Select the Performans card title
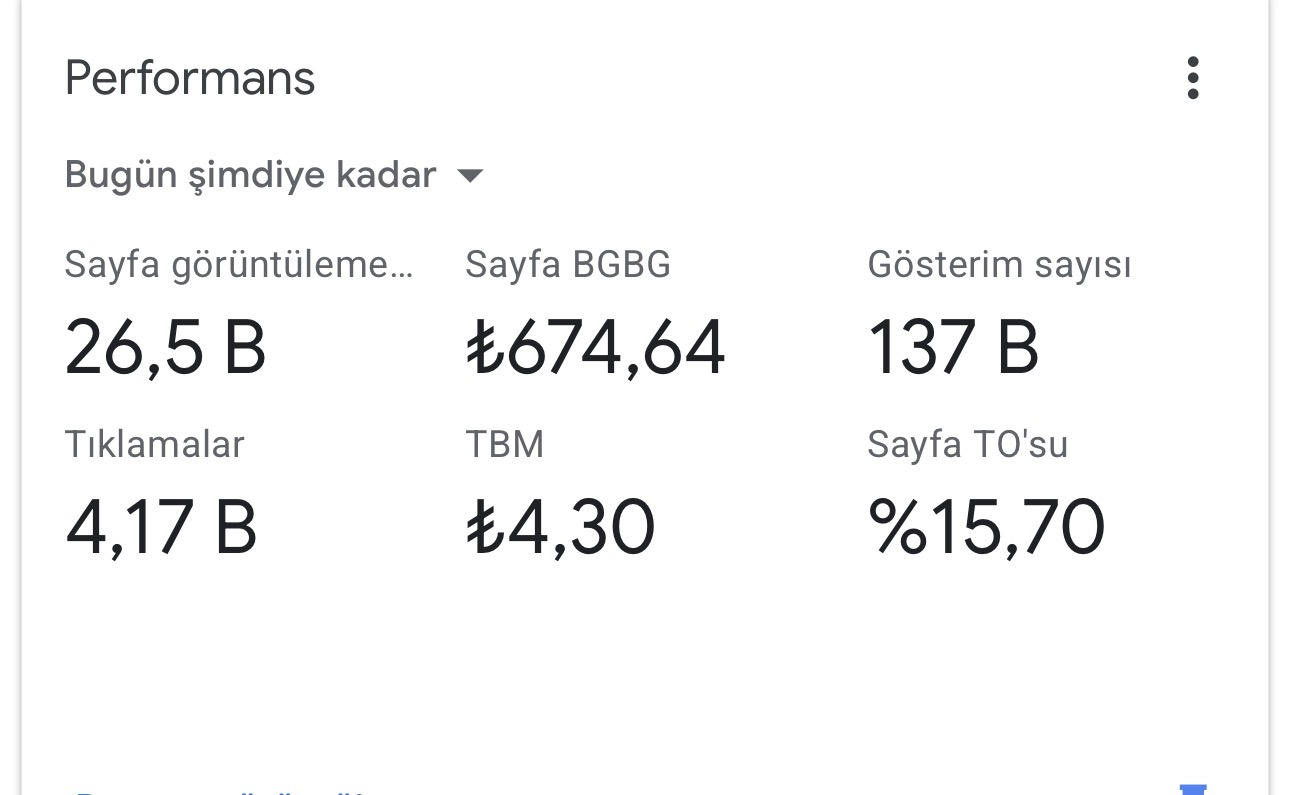This screenshot has height=795, width=1290. pyautogui.click(x=190, y=78)
